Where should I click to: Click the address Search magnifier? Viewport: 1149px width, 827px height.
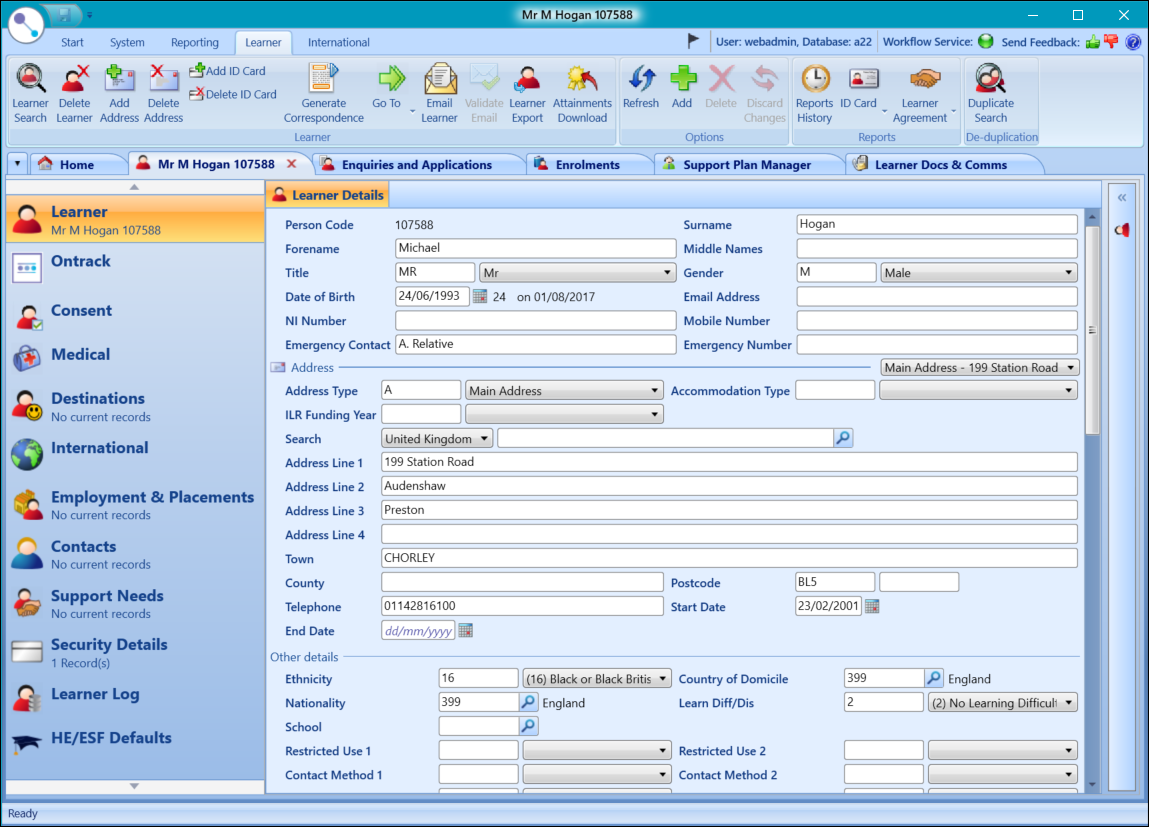841,437
